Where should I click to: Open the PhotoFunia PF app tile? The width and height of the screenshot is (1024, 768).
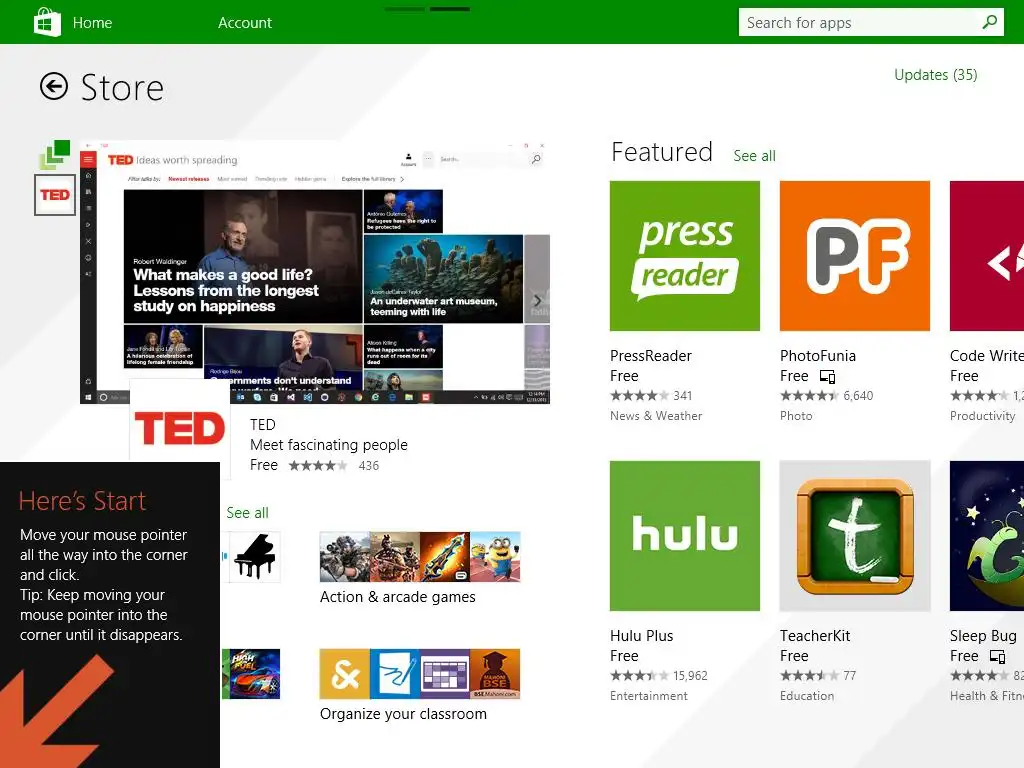tap(854, 256)
